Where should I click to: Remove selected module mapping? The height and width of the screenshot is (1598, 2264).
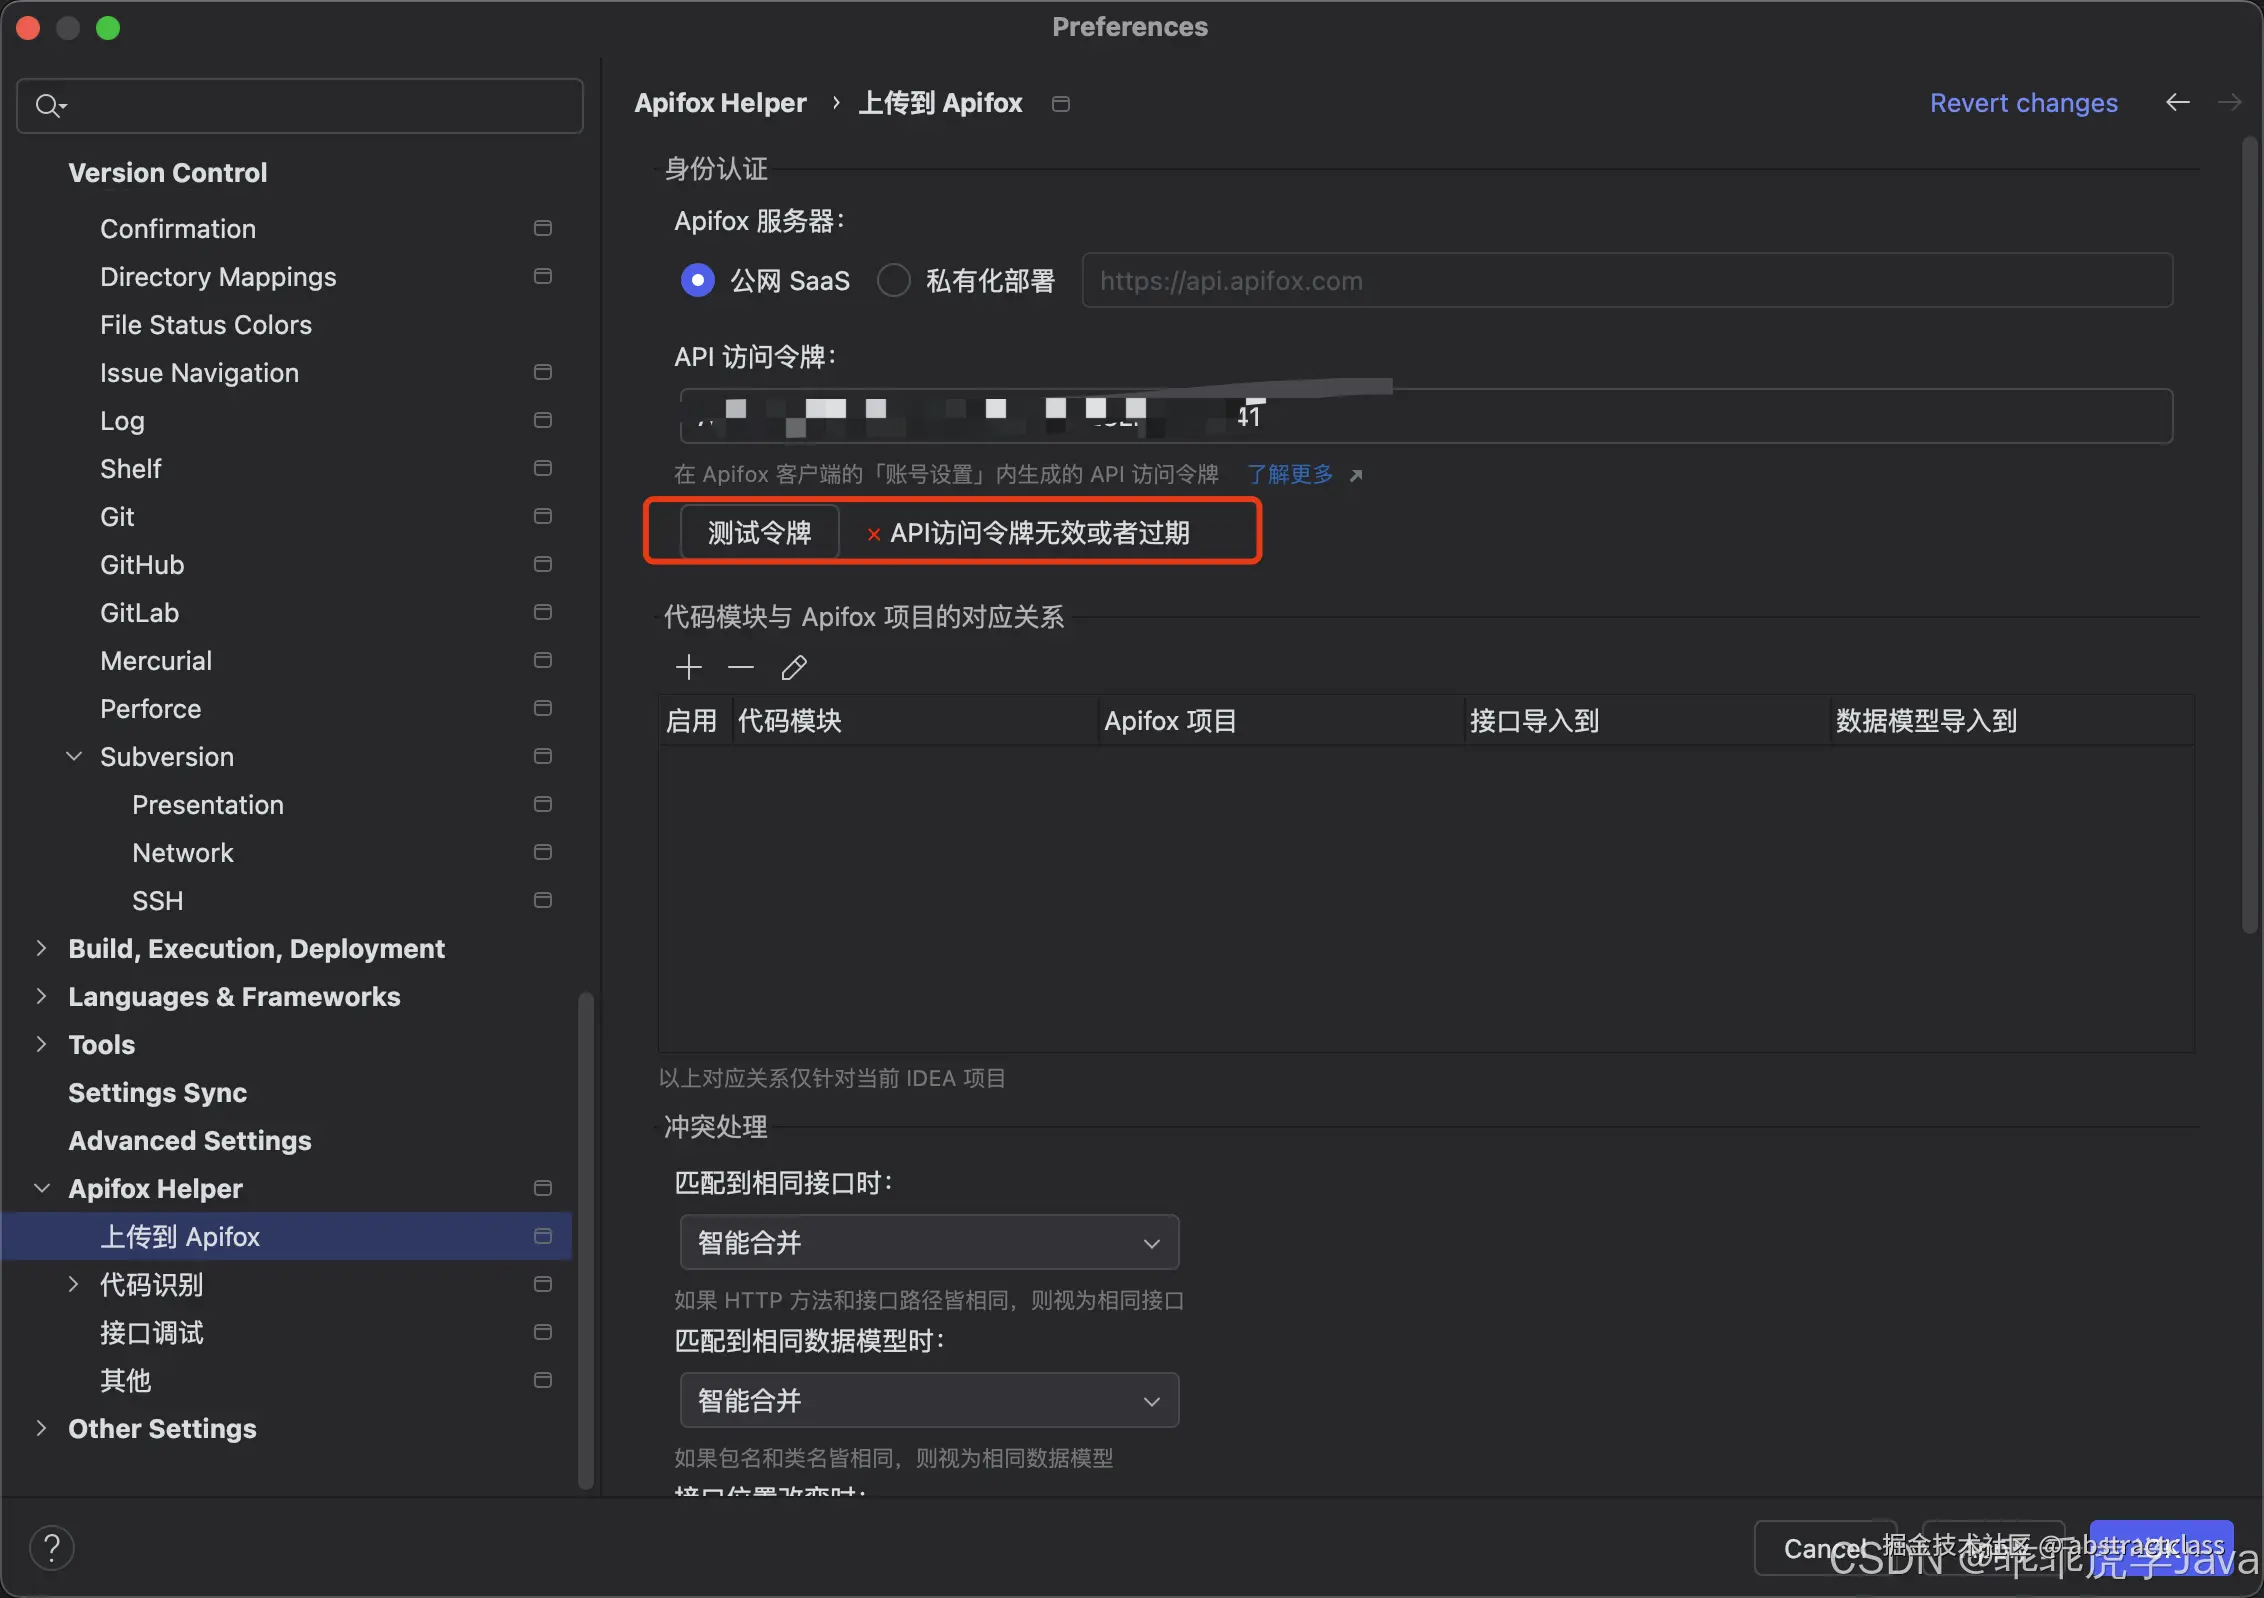739,667
